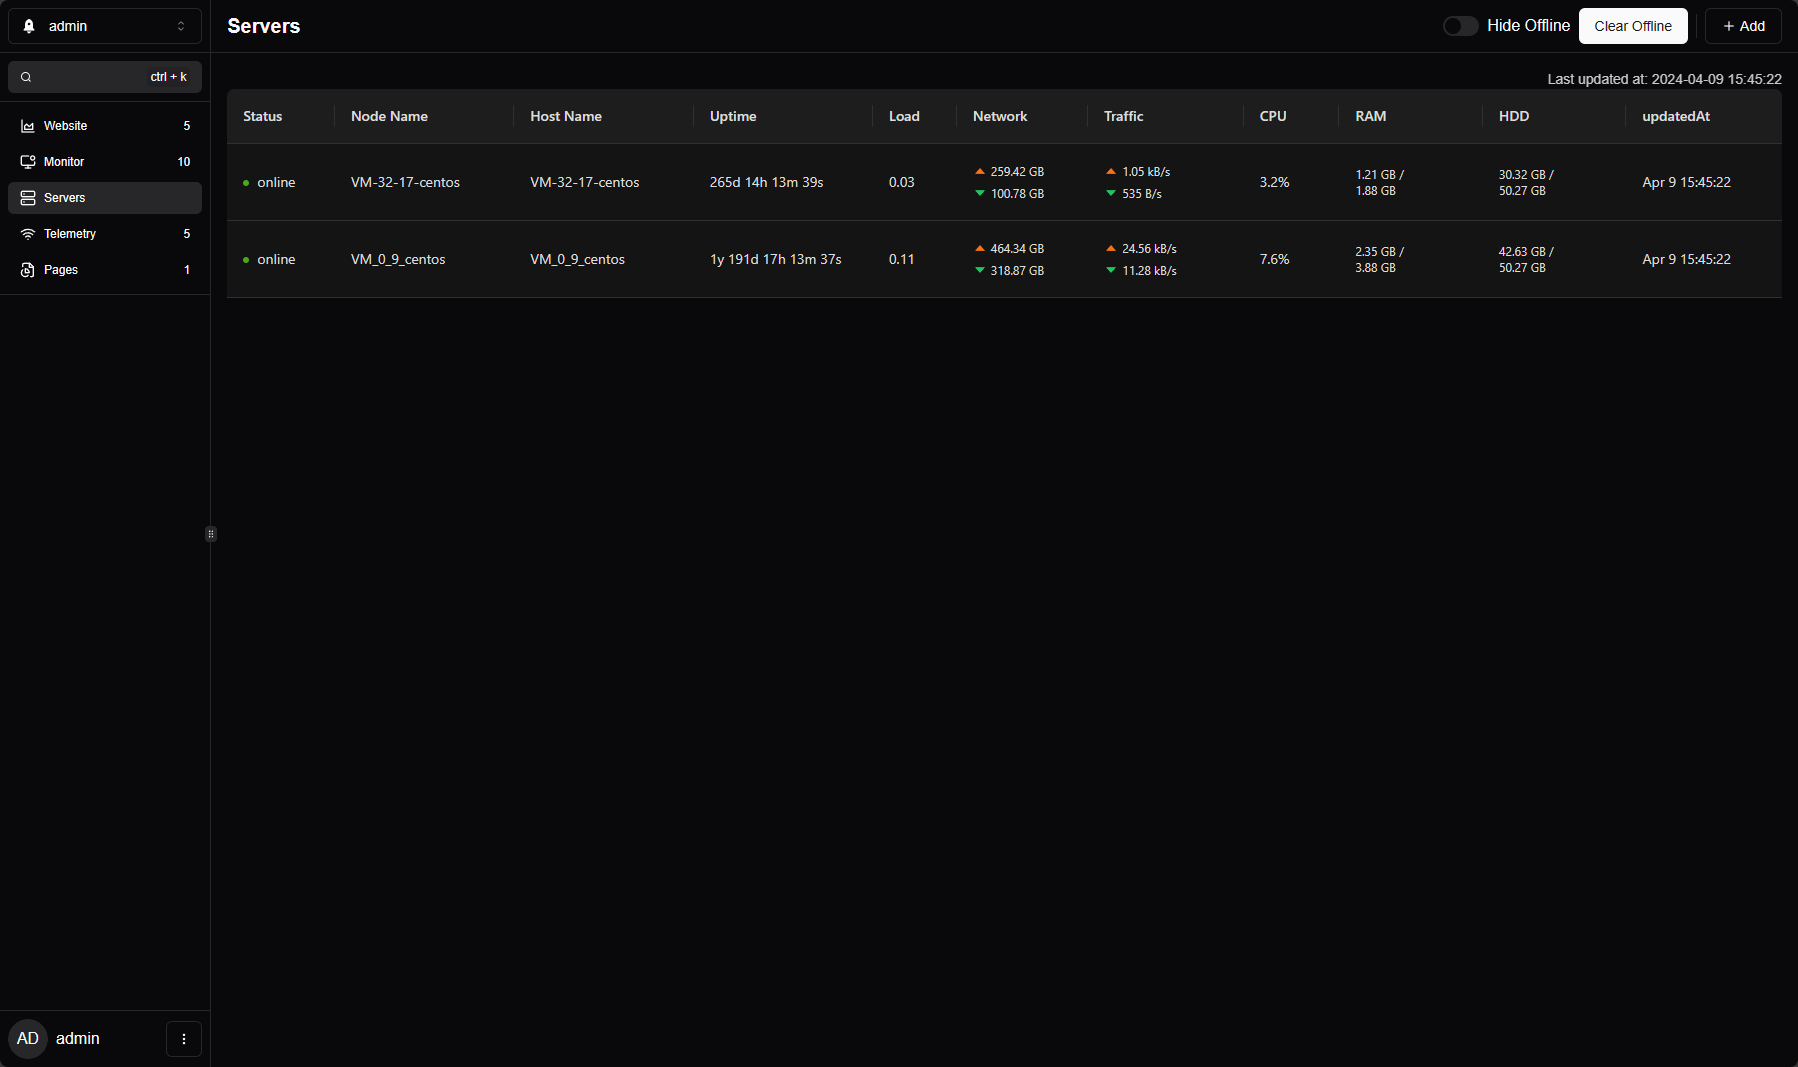Click the Add server button
The image size is (1798, 1067).
(1743, 26)
